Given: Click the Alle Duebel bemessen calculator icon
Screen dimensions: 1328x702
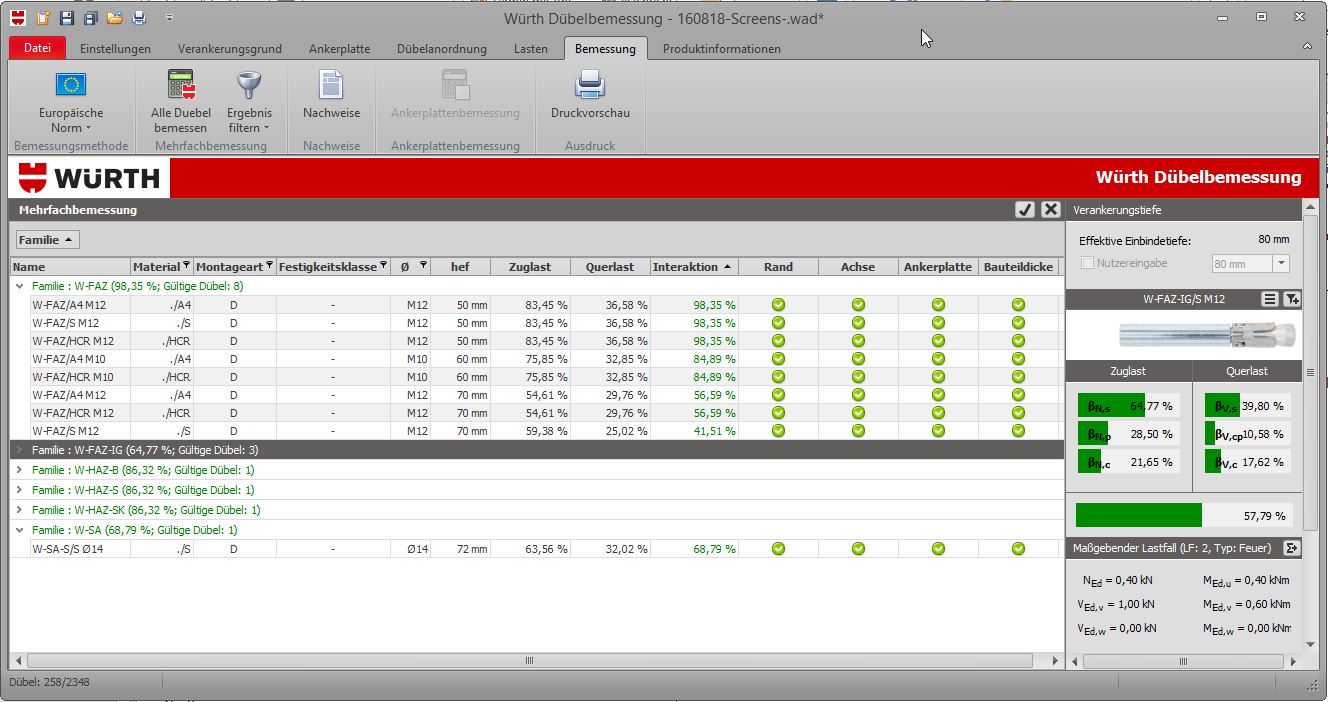Looking at the screenshot, I should 181,85.
